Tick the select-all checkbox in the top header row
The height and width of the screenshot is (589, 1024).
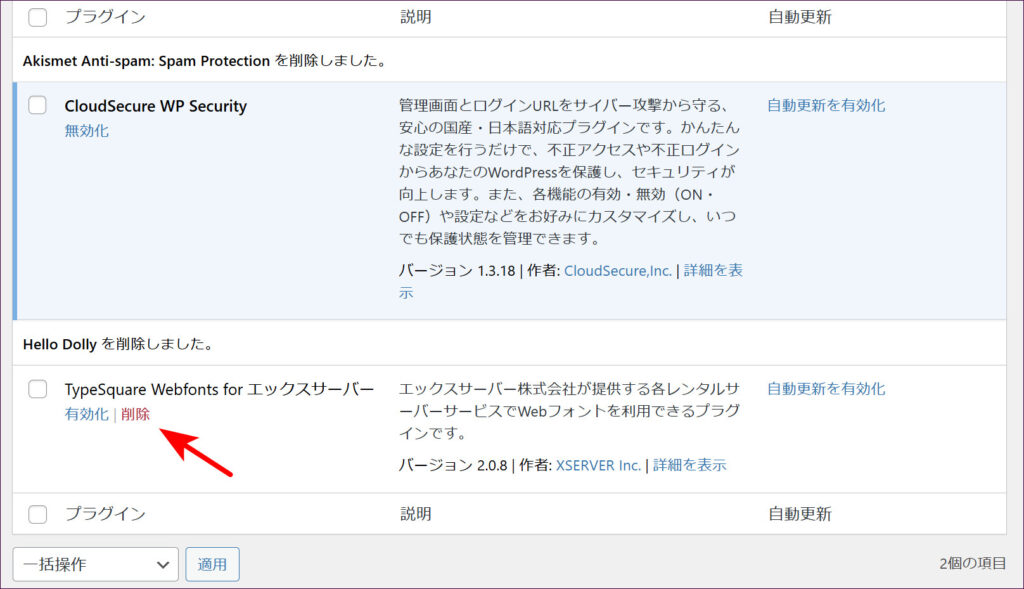pos(37,17)
